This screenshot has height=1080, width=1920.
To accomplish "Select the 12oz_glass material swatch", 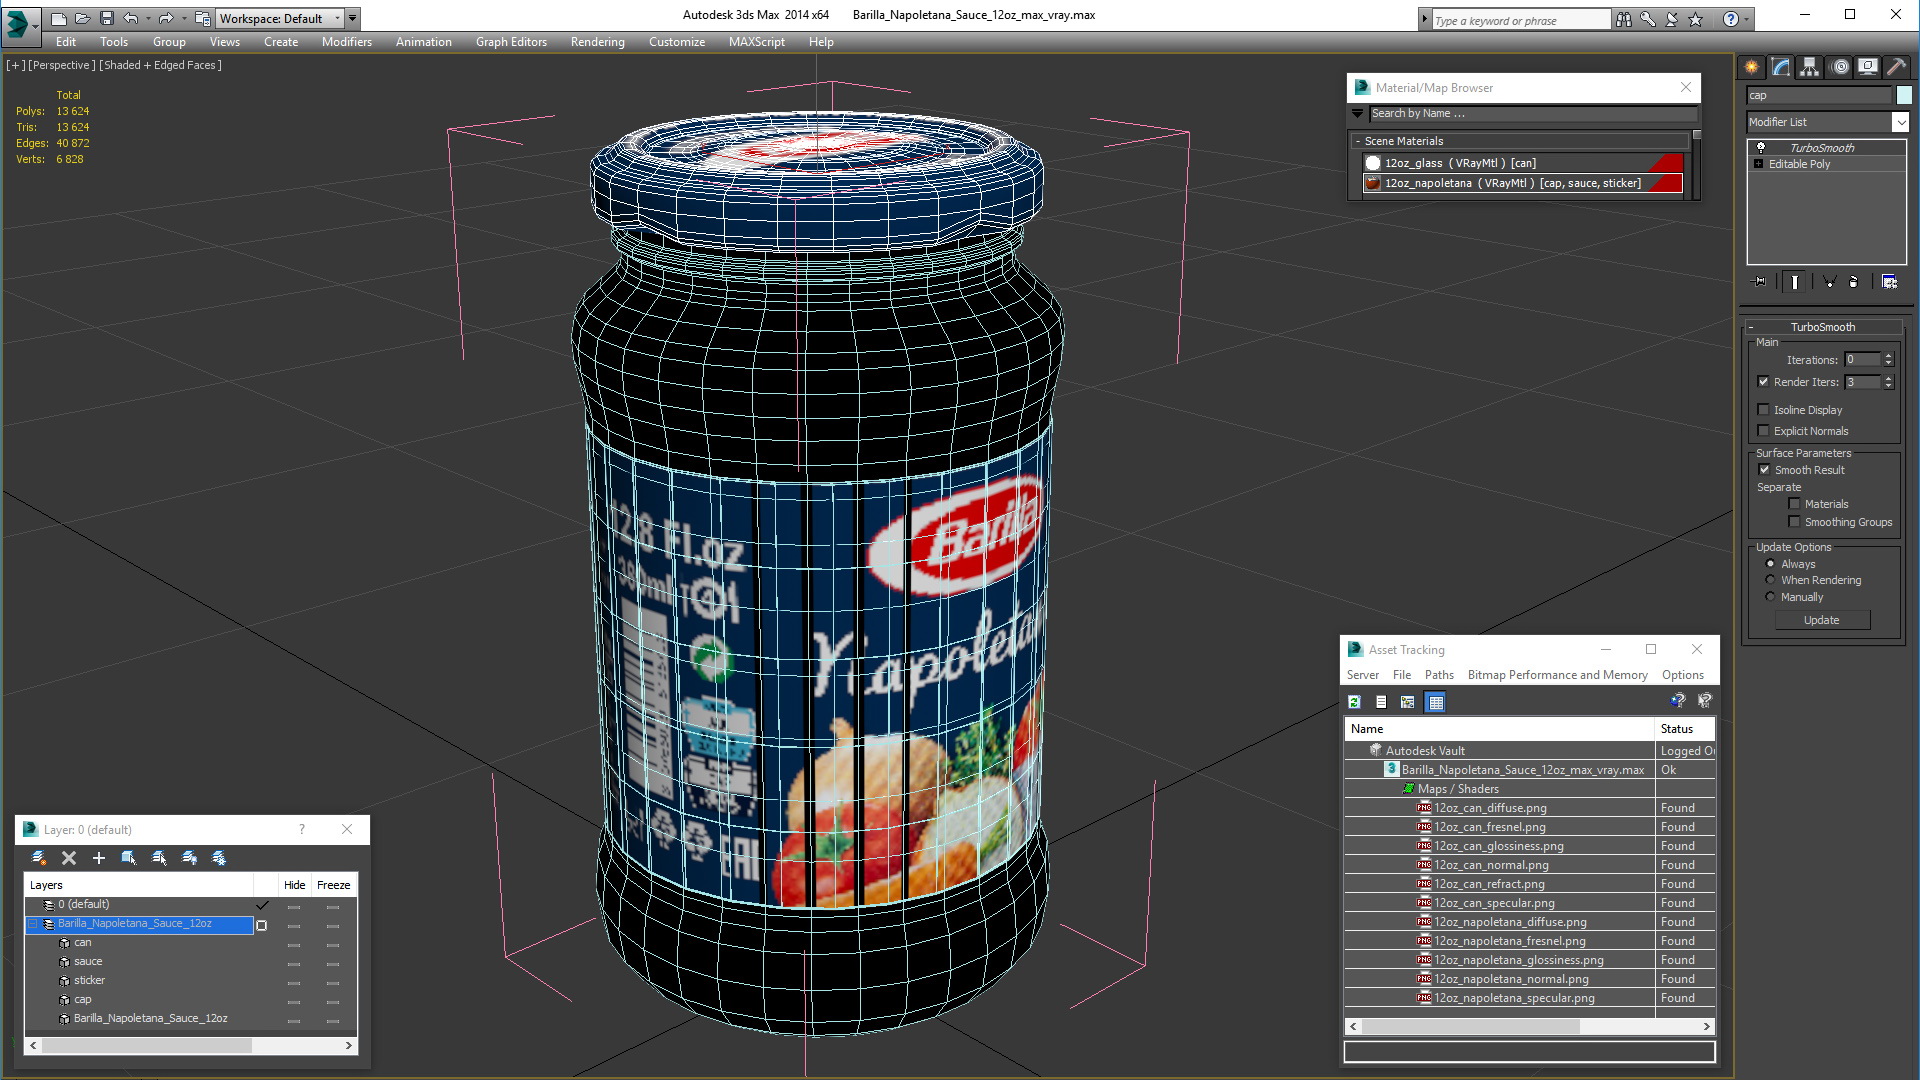I will coord(1373,163).
